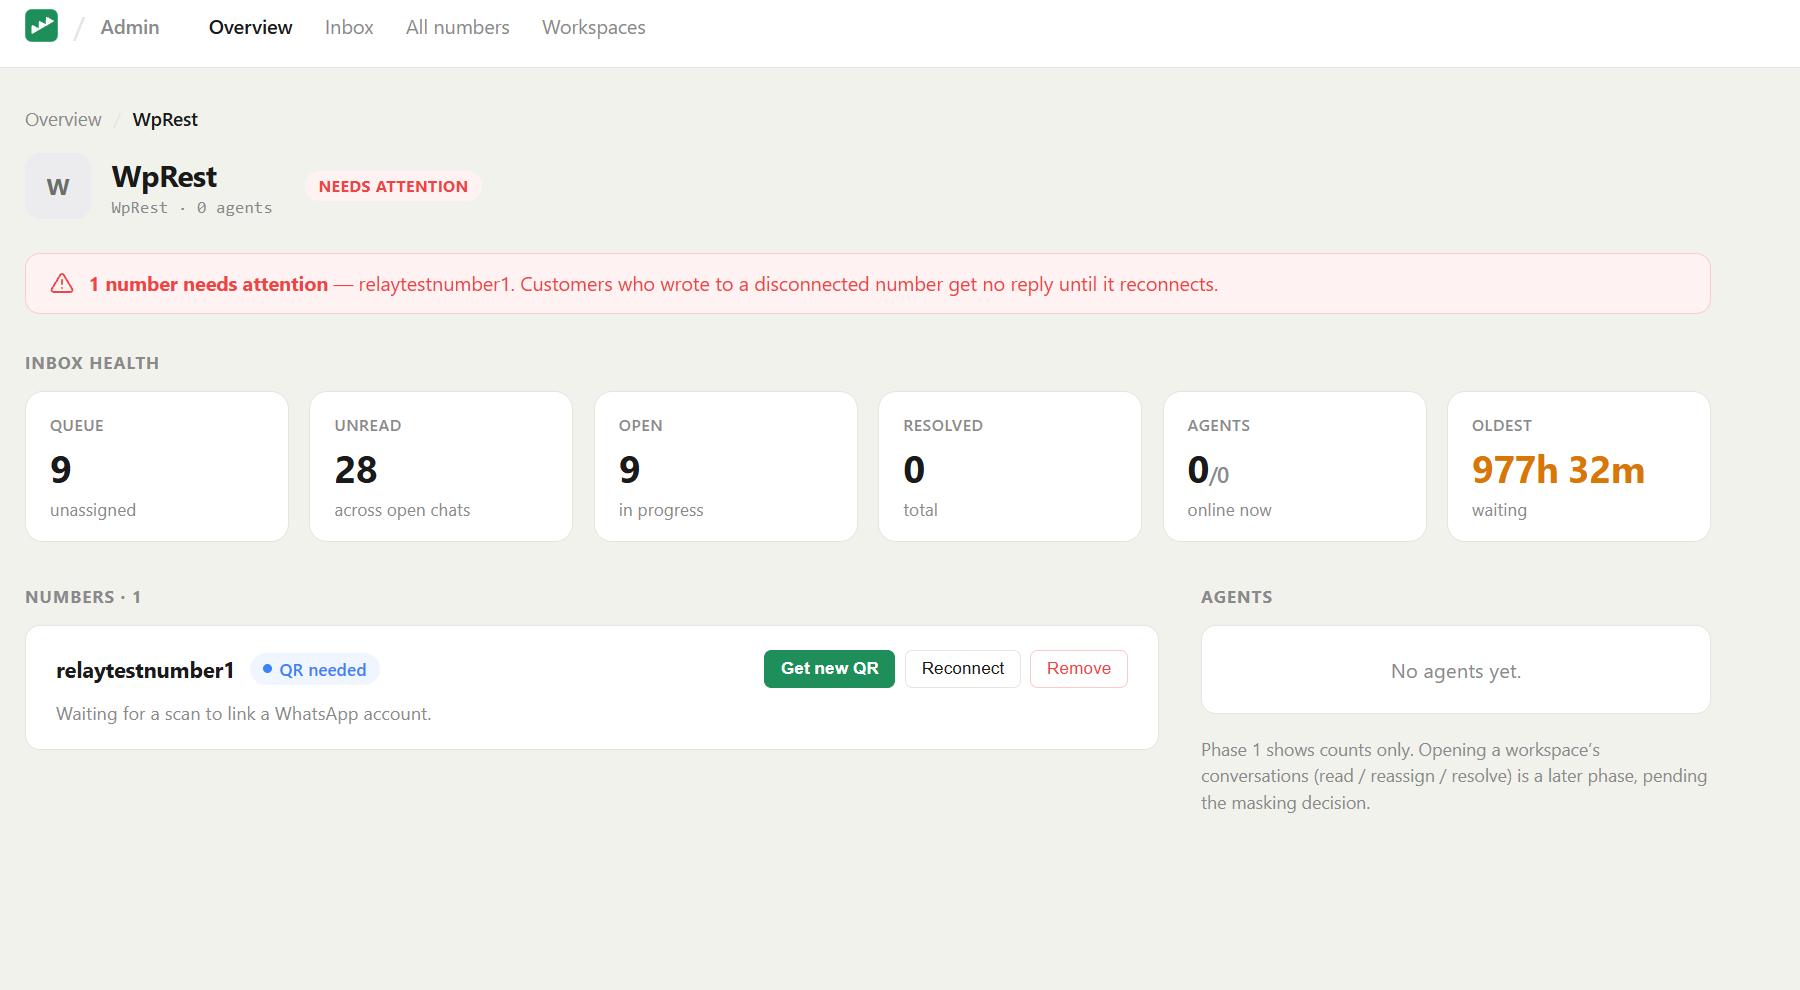Go to All numbers tab
1800x990 pixels.
tap(458, 27)
